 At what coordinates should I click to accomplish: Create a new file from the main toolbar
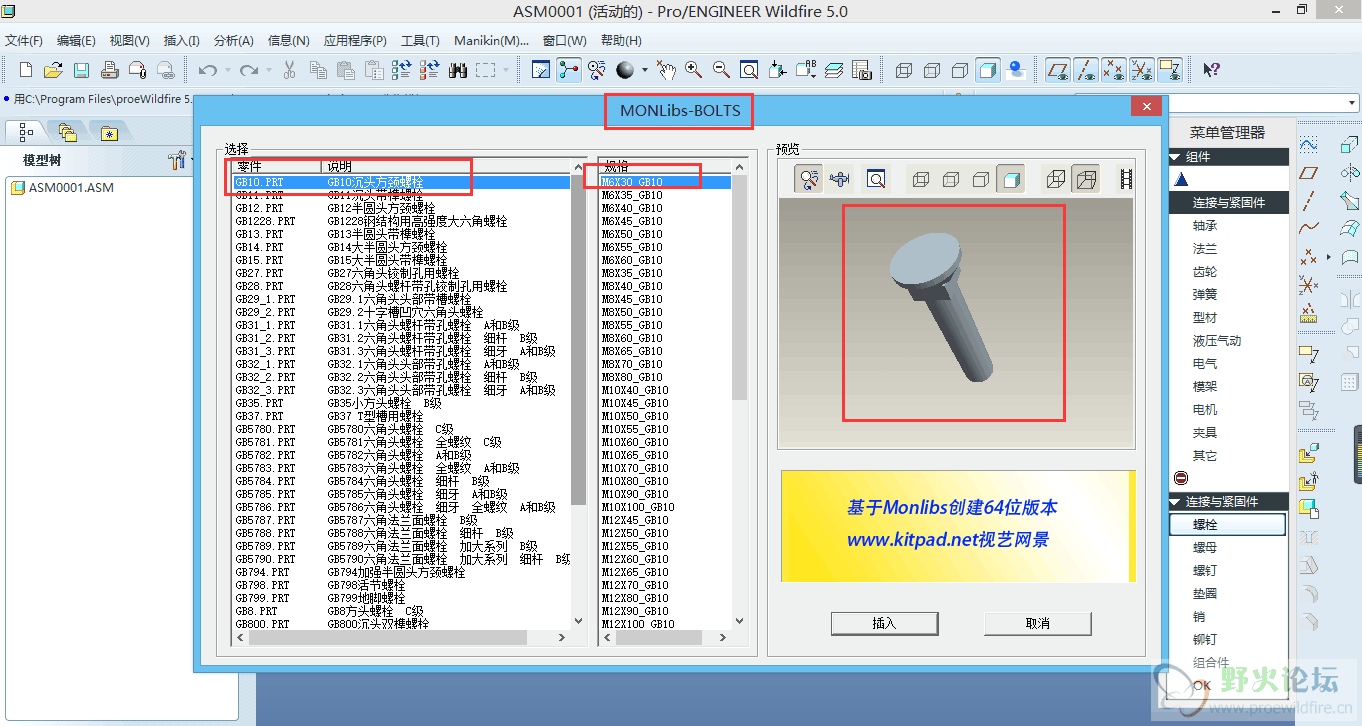click(26, 70)
